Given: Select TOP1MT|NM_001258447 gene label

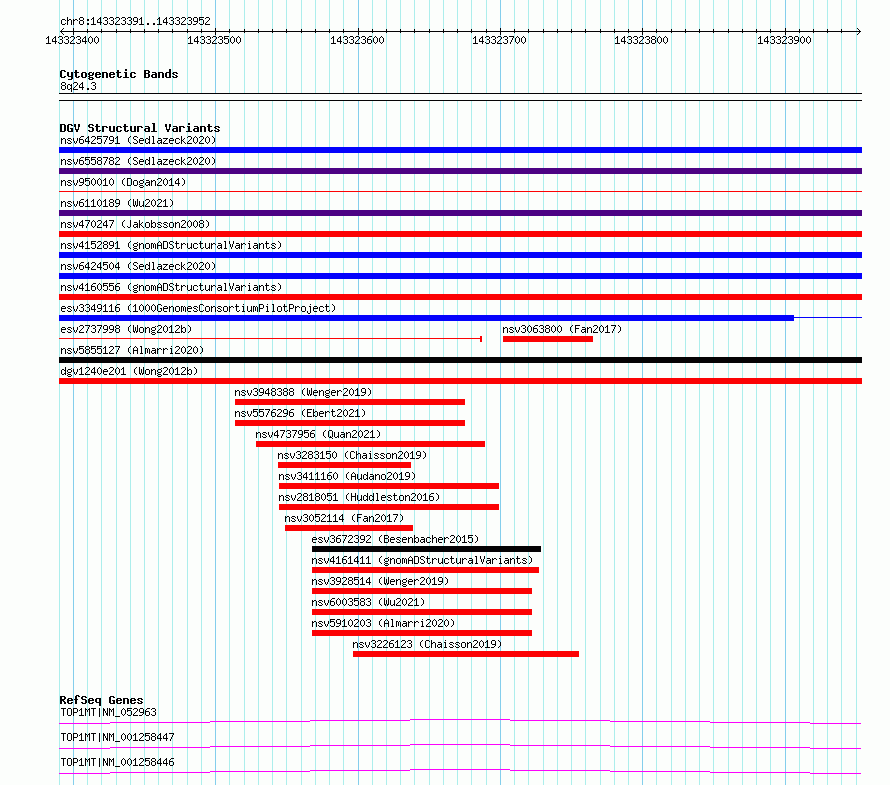Looking at the screenshot, I should (x=117, y=737).
